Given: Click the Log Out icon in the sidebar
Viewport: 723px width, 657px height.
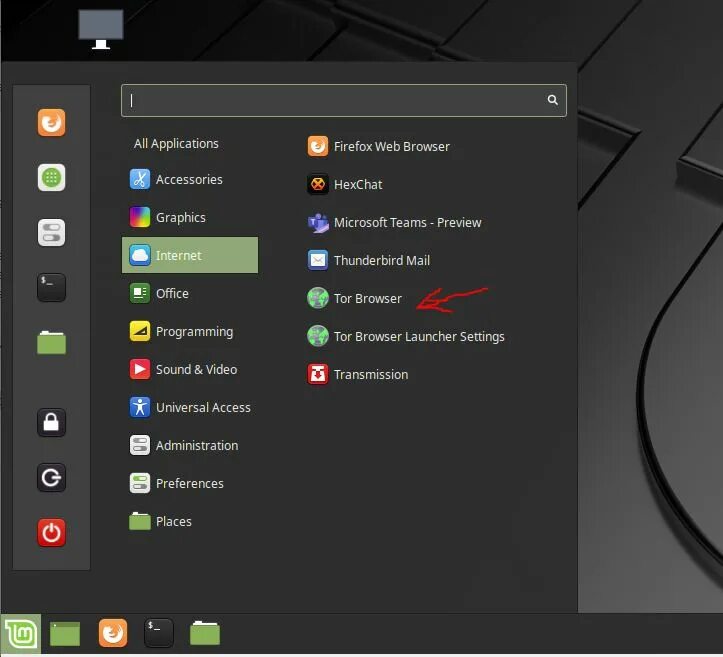Looking at the screenshot, I should (51, 477).
